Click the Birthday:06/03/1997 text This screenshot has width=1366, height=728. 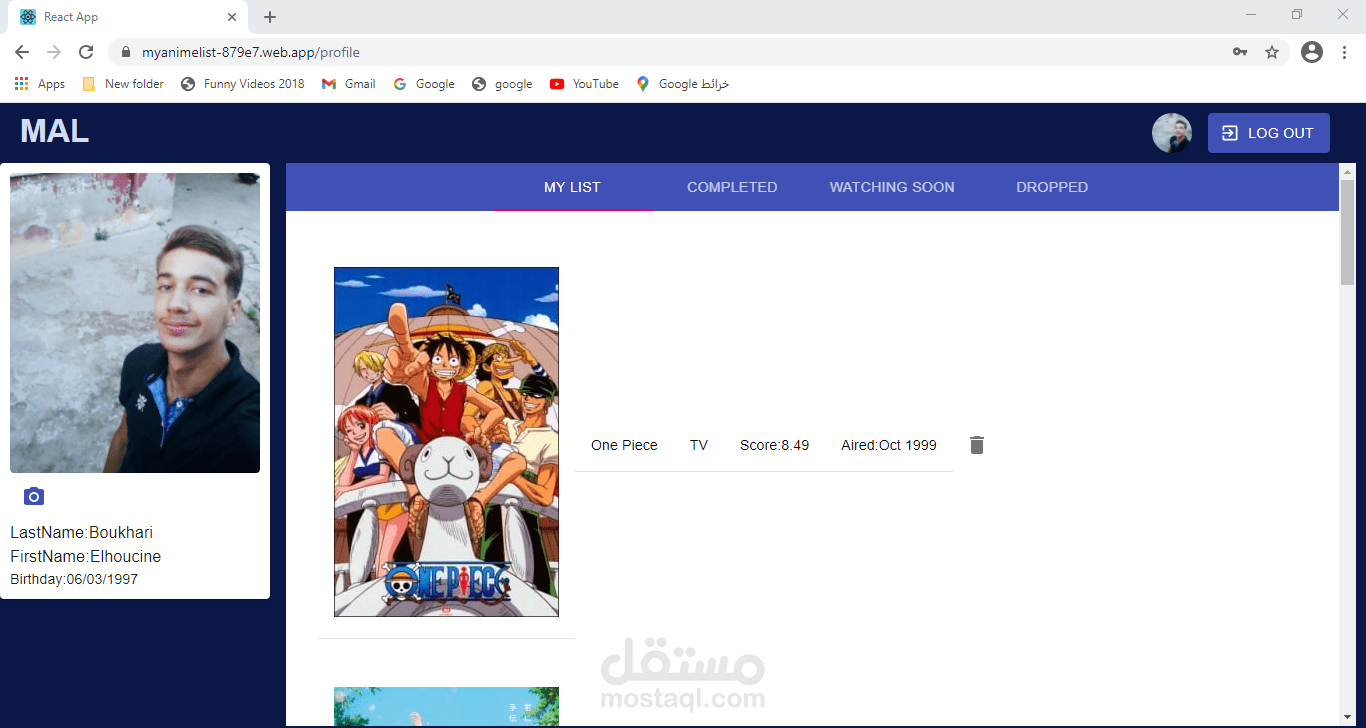click(74, 580)
